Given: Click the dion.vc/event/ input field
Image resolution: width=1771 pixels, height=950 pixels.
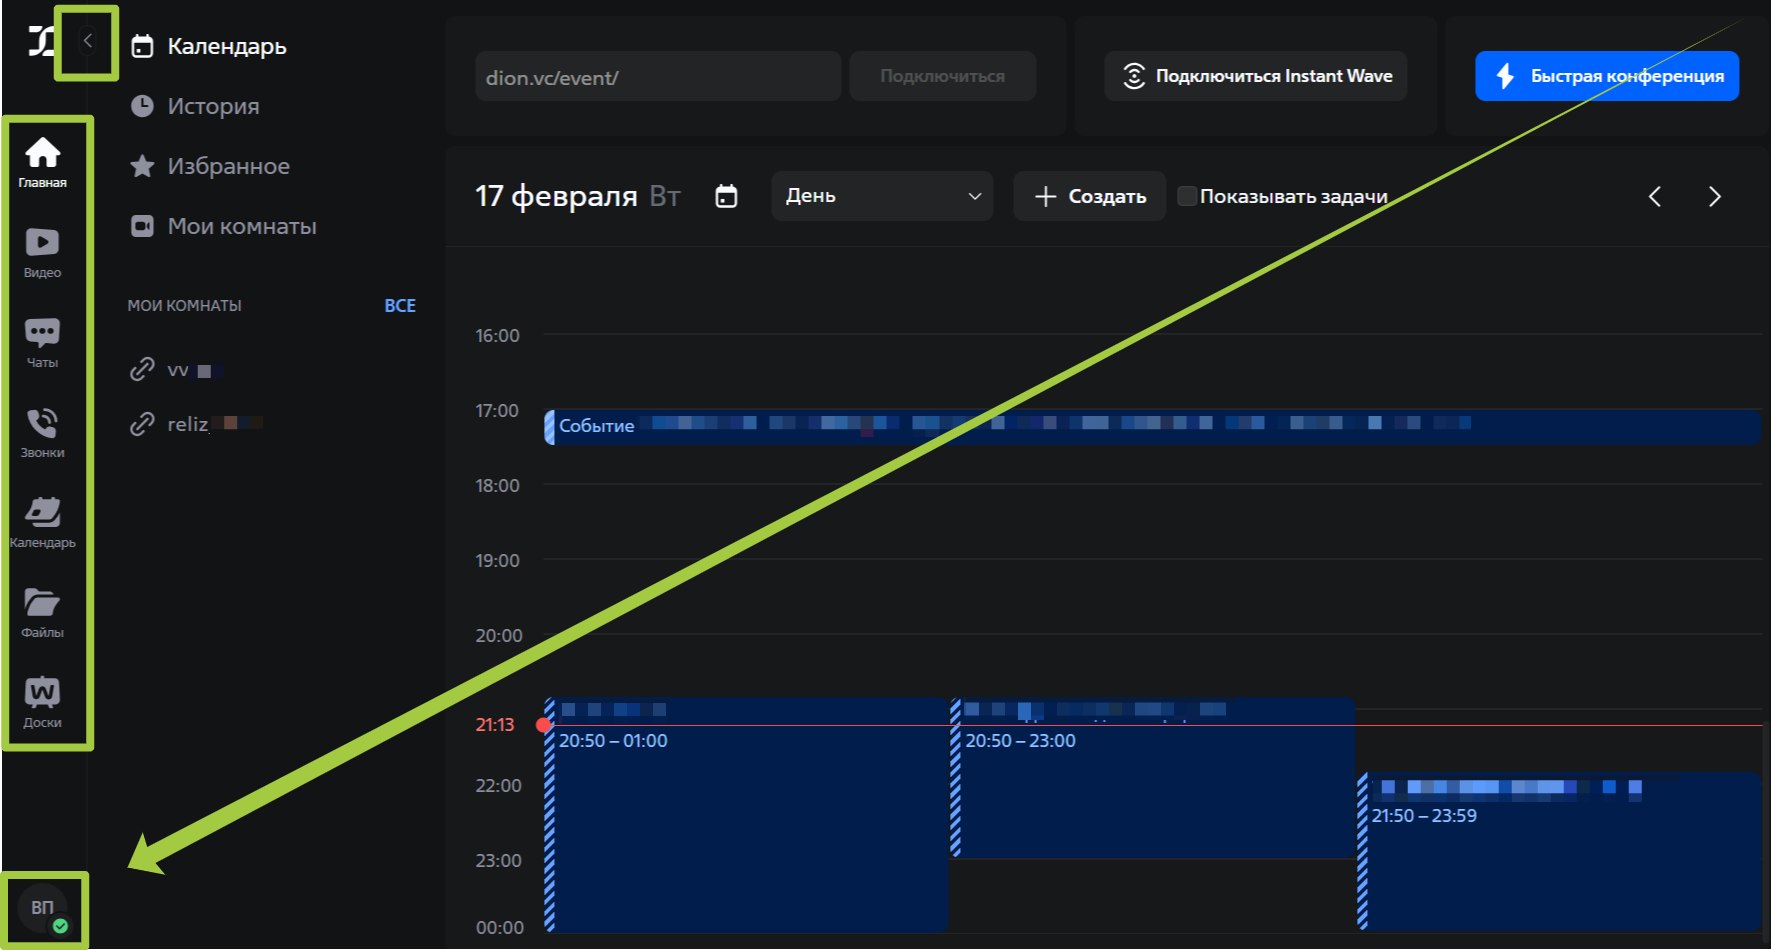Looking at the screenshot, I should pyautogui.click(x=657, y=77).
